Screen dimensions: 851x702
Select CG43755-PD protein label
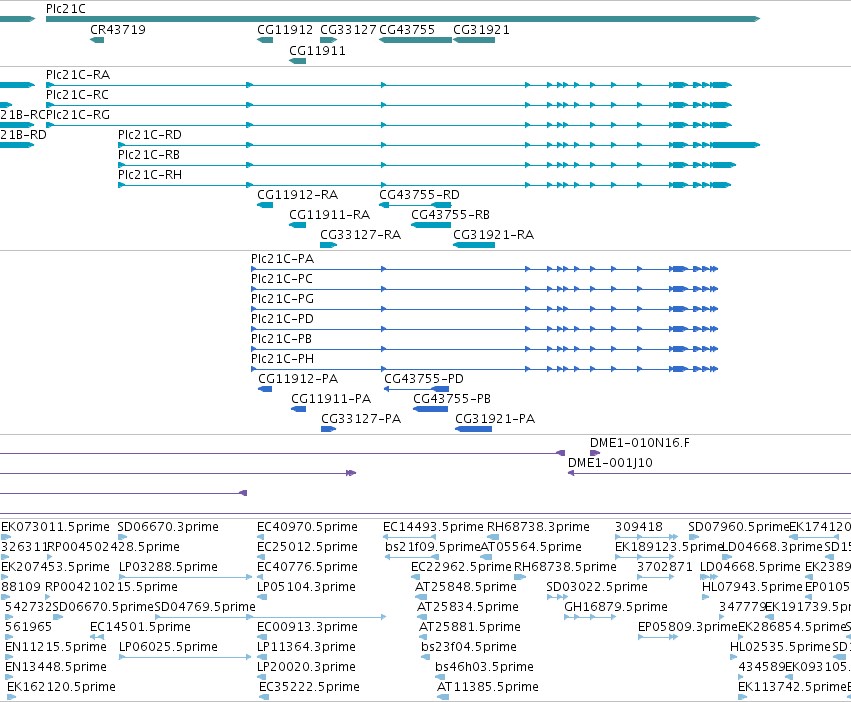pyautogui.click(x=424, y=378)
